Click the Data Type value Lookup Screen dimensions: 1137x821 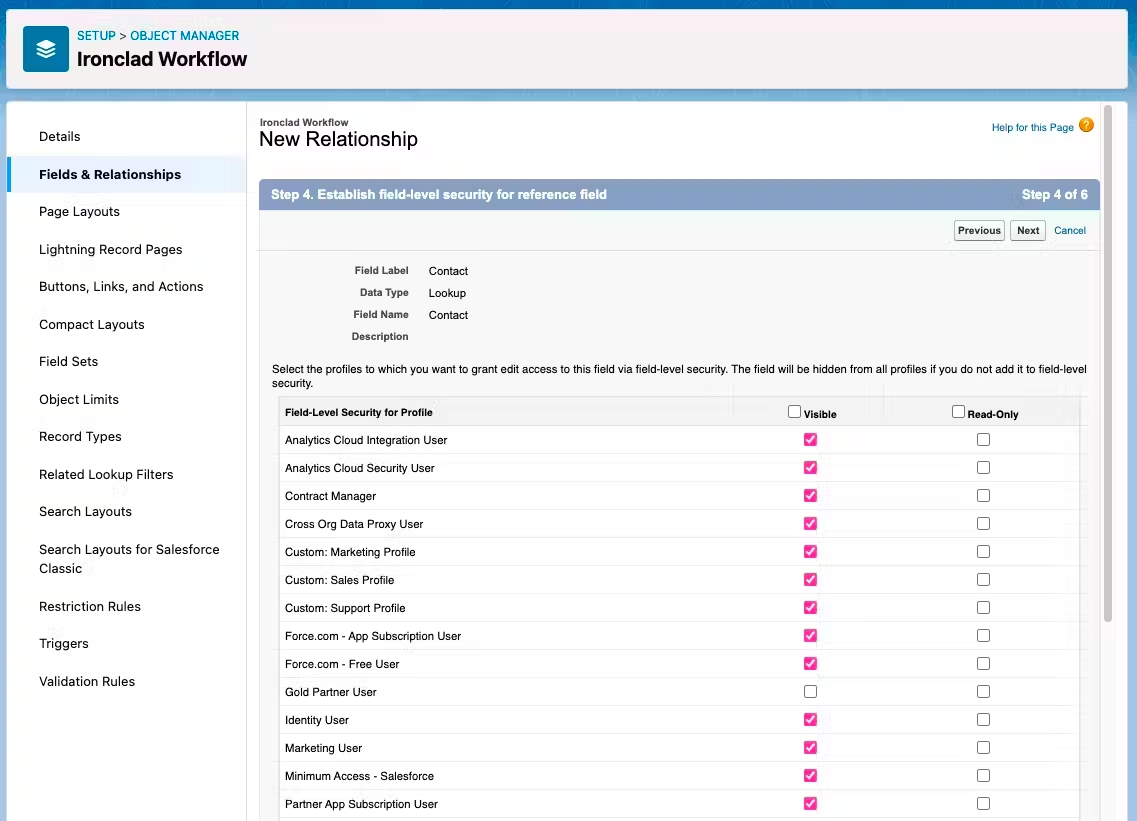point(447,293)
